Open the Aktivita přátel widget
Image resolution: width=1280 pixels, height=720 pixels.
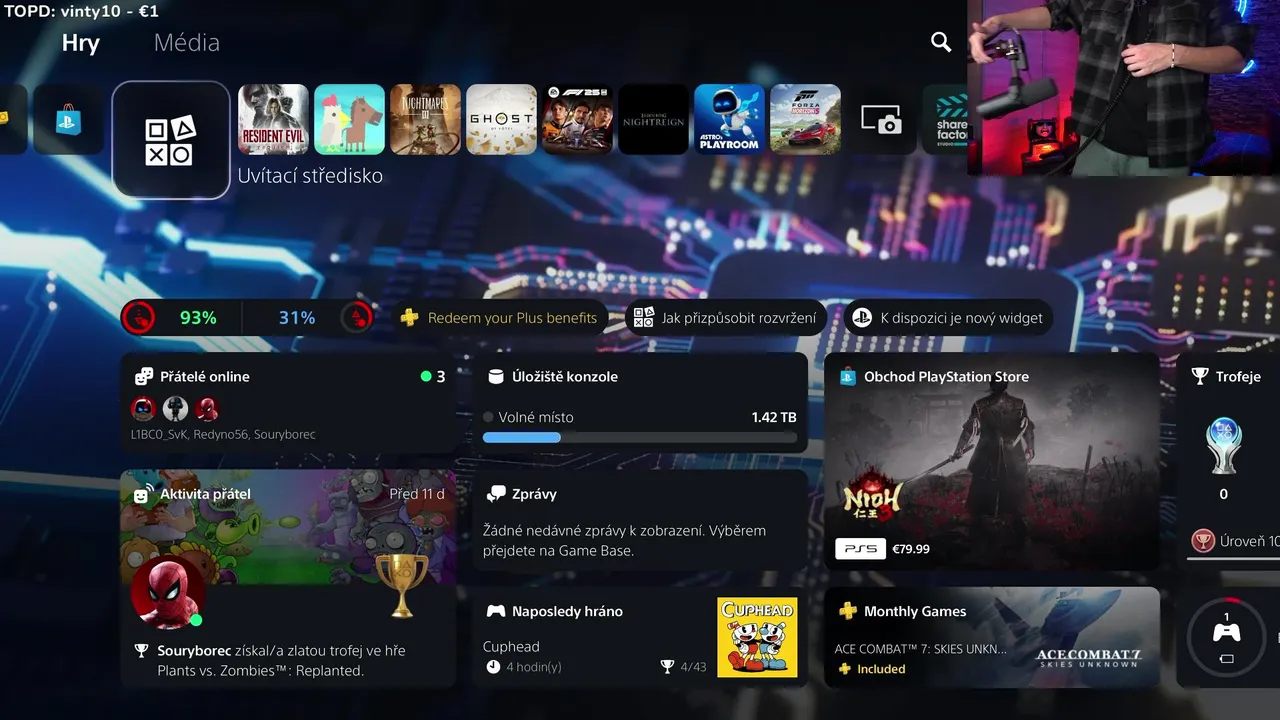click(288, 579)
